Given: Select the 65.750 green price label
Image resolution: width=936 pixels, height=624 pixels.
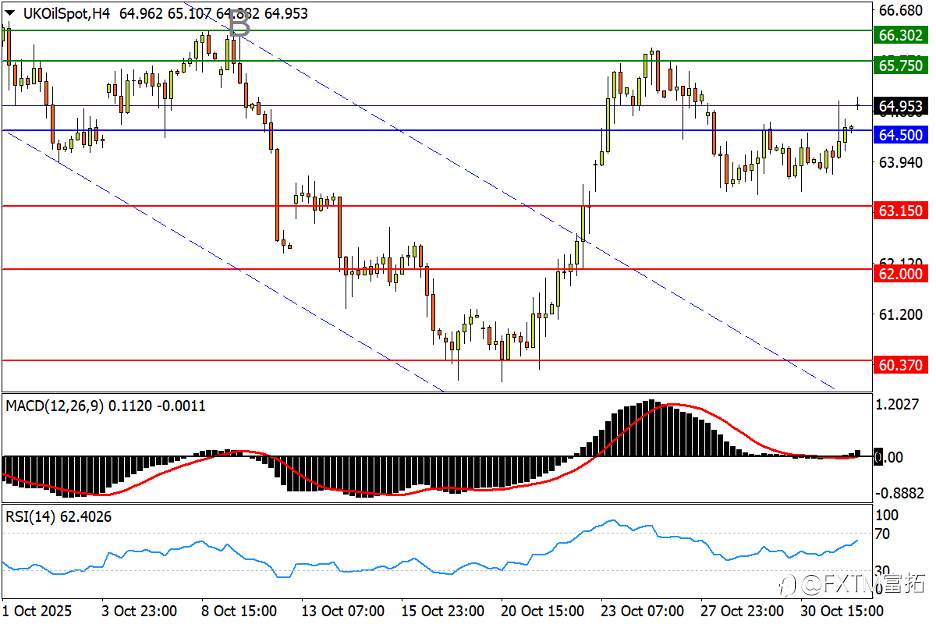Looking at the screenshot, I should [x=901, y=65].
